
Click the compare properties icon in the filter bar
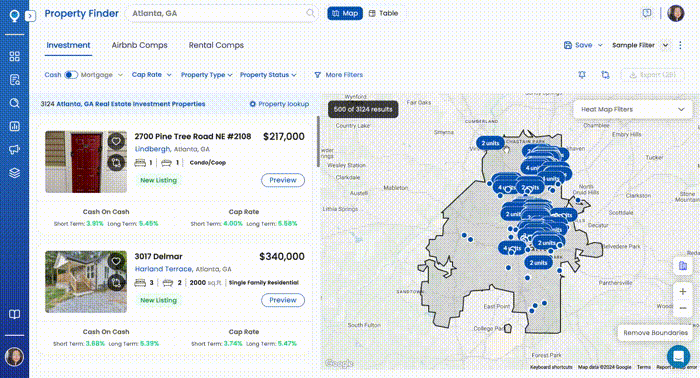pyautogui.click(x=605, y=75)
